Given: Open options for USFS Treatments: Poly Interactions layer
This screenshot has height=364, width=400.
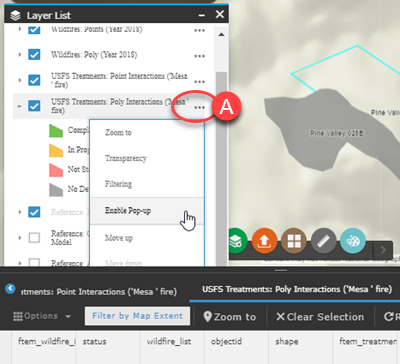Looking at the screenshot, I should [x=199, y=107].
